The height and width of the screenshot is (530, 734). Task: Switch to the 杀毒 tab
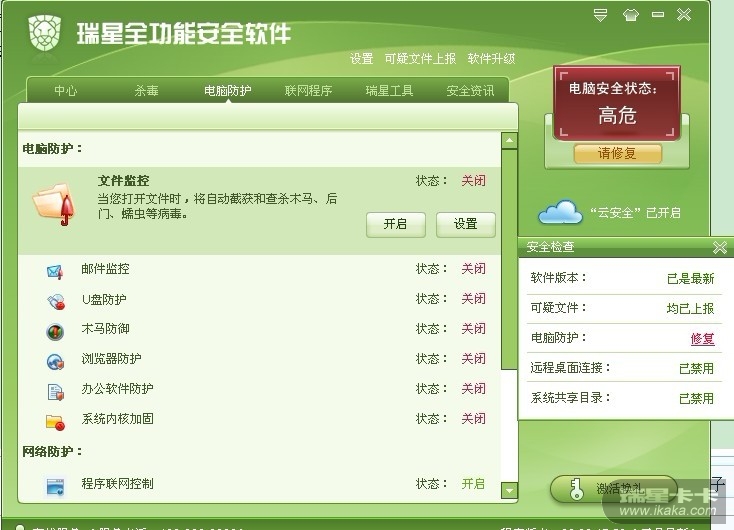point(147,90)
